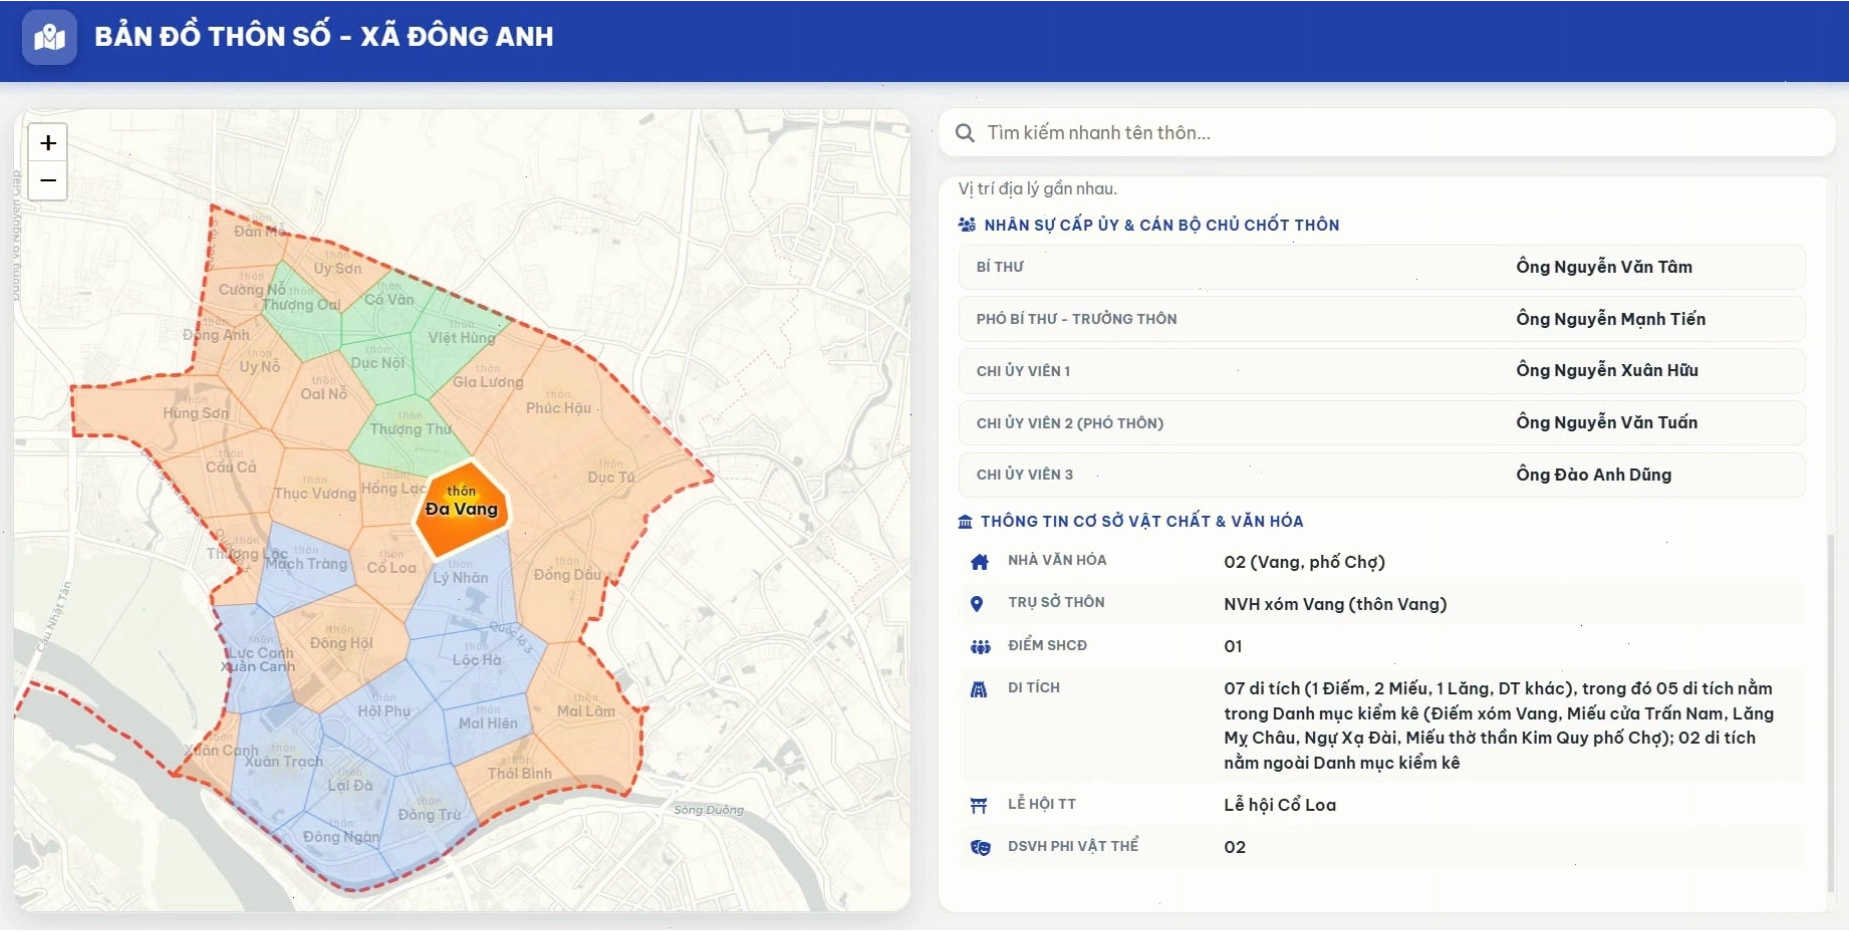Select Dục Tú village region on map
Screen dimensions: 1849x932
(x=611, y=478)
